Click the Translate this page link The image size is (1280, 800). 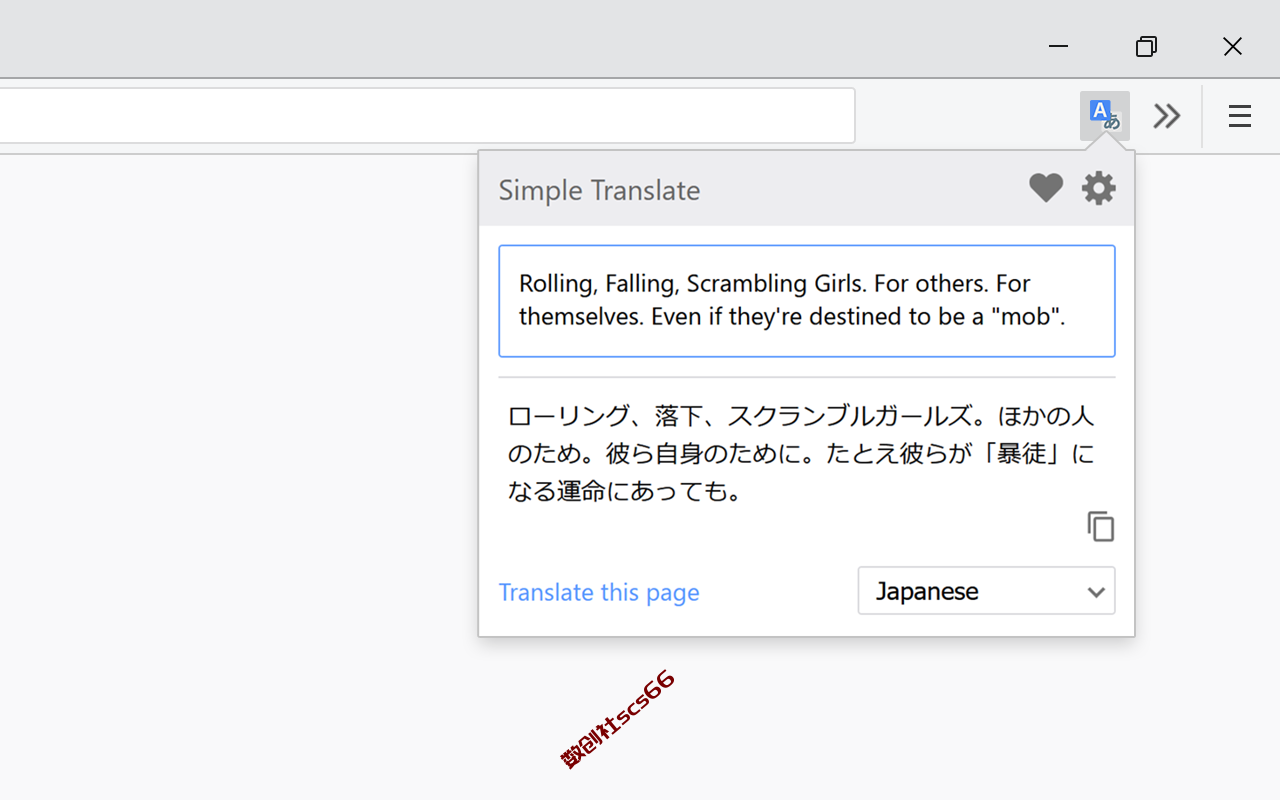[599, 592]
